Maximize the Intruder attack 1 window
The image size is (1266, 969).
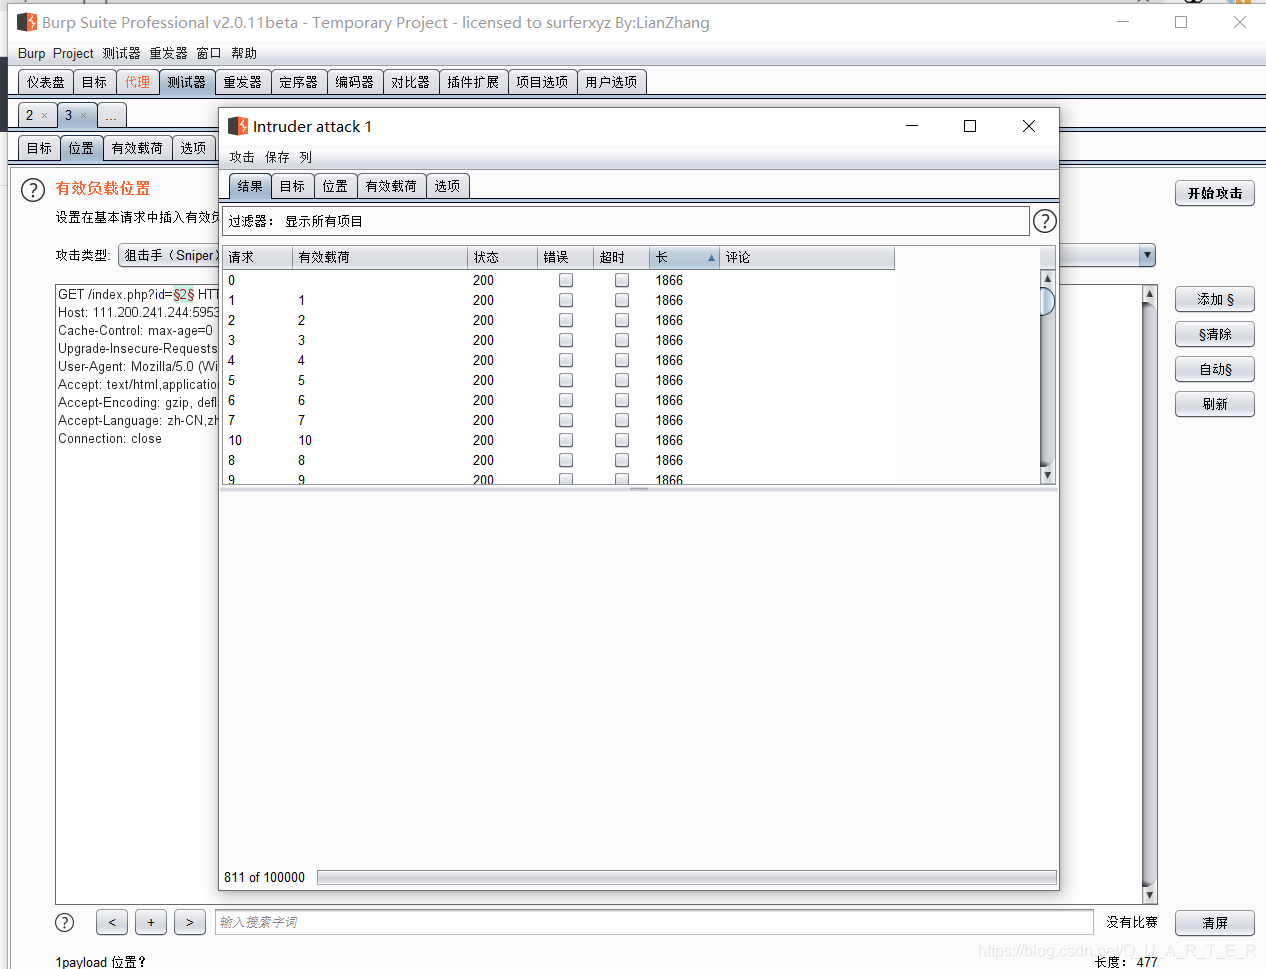pyautogui.click(x=969, y=126)
